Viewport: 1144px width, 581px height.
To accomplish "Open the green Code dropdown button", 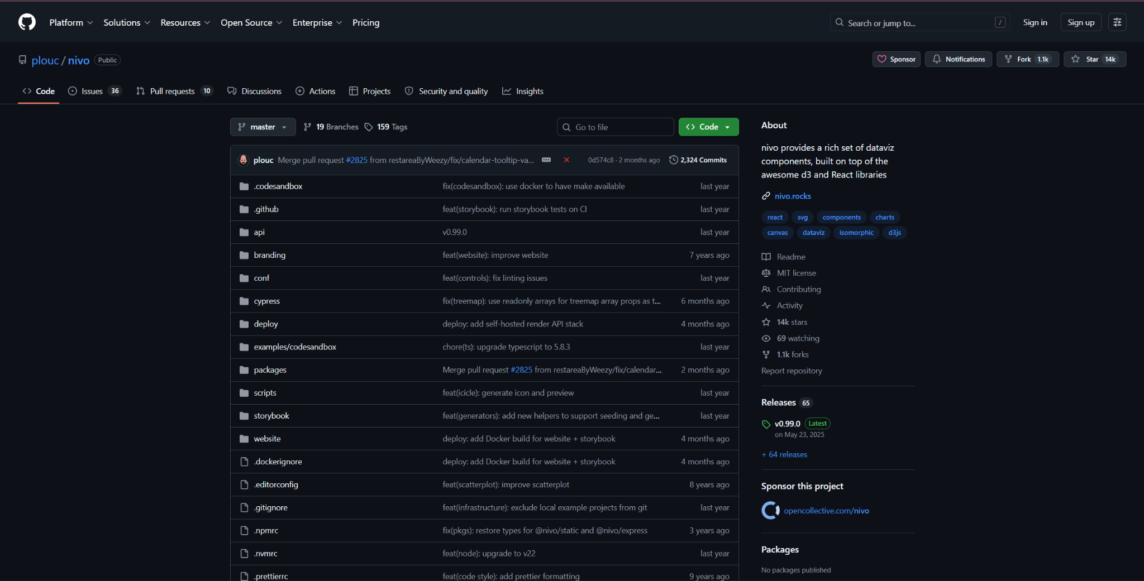I will (x=708, y=127).
